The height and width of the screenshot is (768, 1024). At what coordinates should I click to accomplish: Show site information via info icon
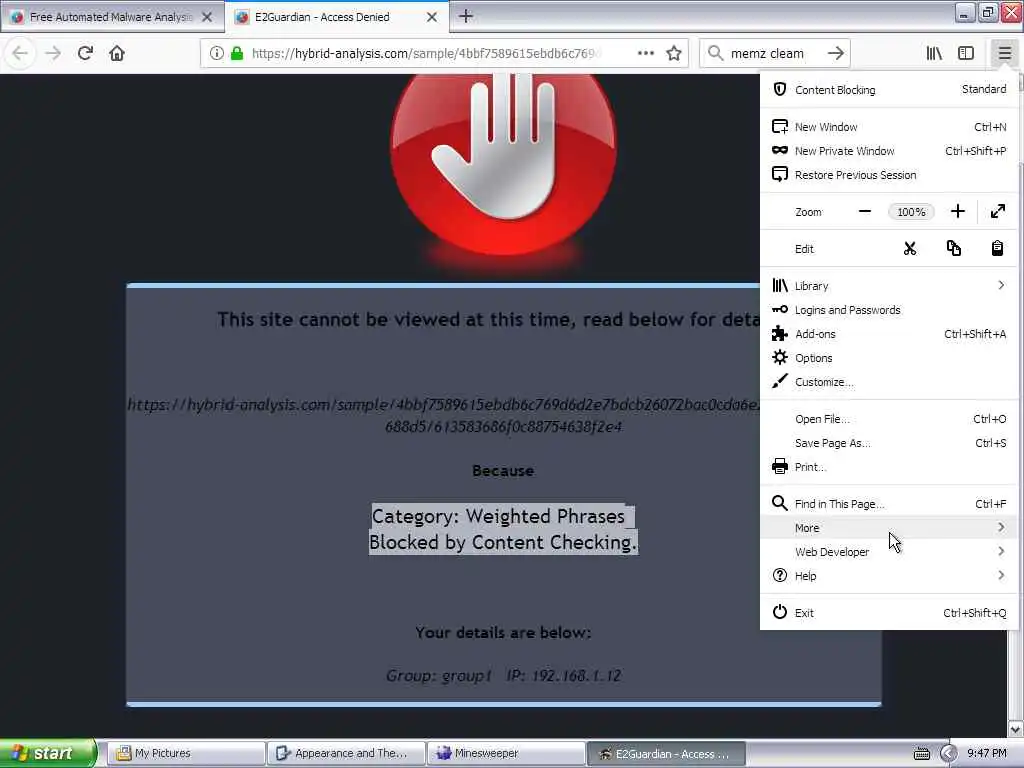click(217, 53)
